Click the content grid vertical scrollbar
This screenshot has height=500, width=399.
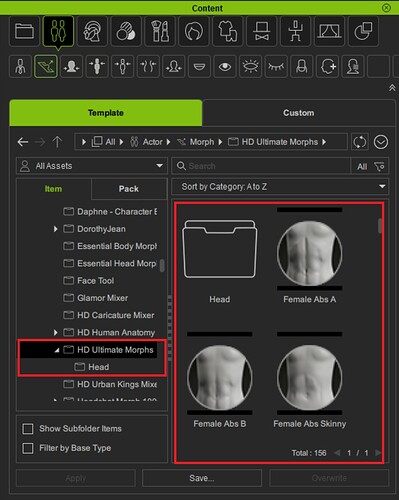pyautogui.click(x=380, y=226)
